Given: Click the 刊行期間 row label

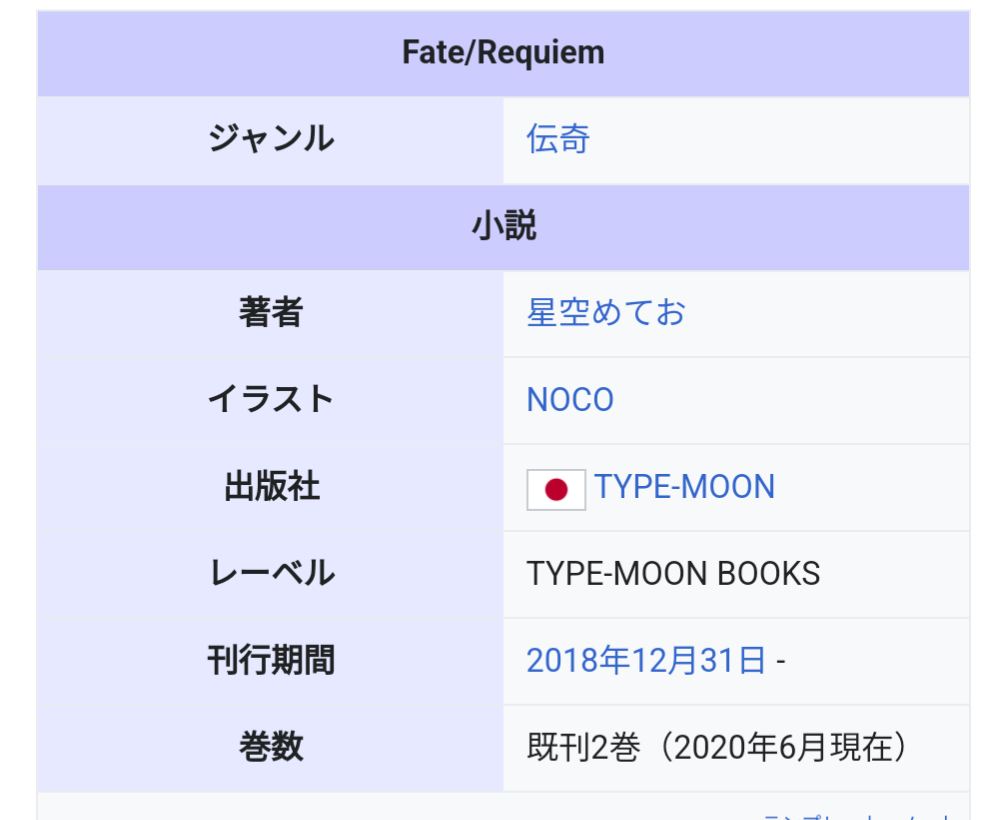Looking at the screenshot, I should coord(271,661).
